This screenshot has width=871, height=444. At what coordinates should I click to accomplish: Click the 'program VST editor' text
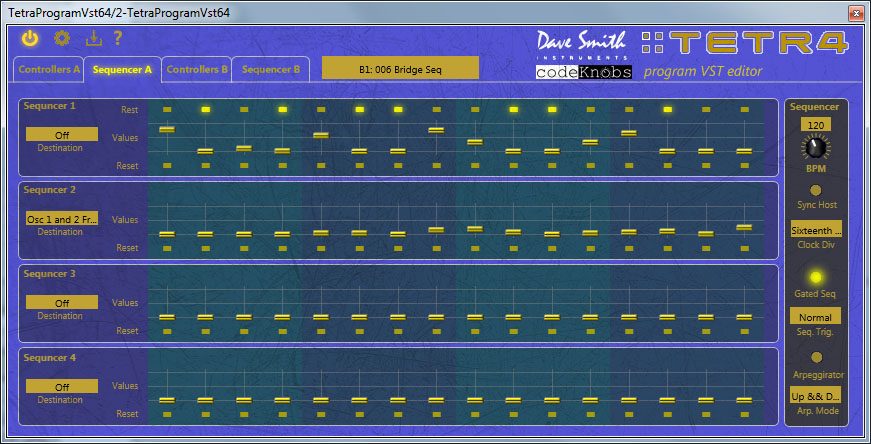click(x=703, y=72)
